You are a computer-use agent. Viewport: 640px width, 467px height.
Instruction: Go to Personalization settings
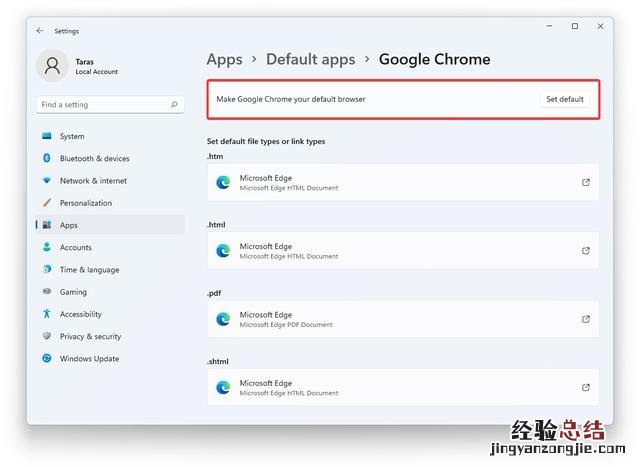[86, 203]
